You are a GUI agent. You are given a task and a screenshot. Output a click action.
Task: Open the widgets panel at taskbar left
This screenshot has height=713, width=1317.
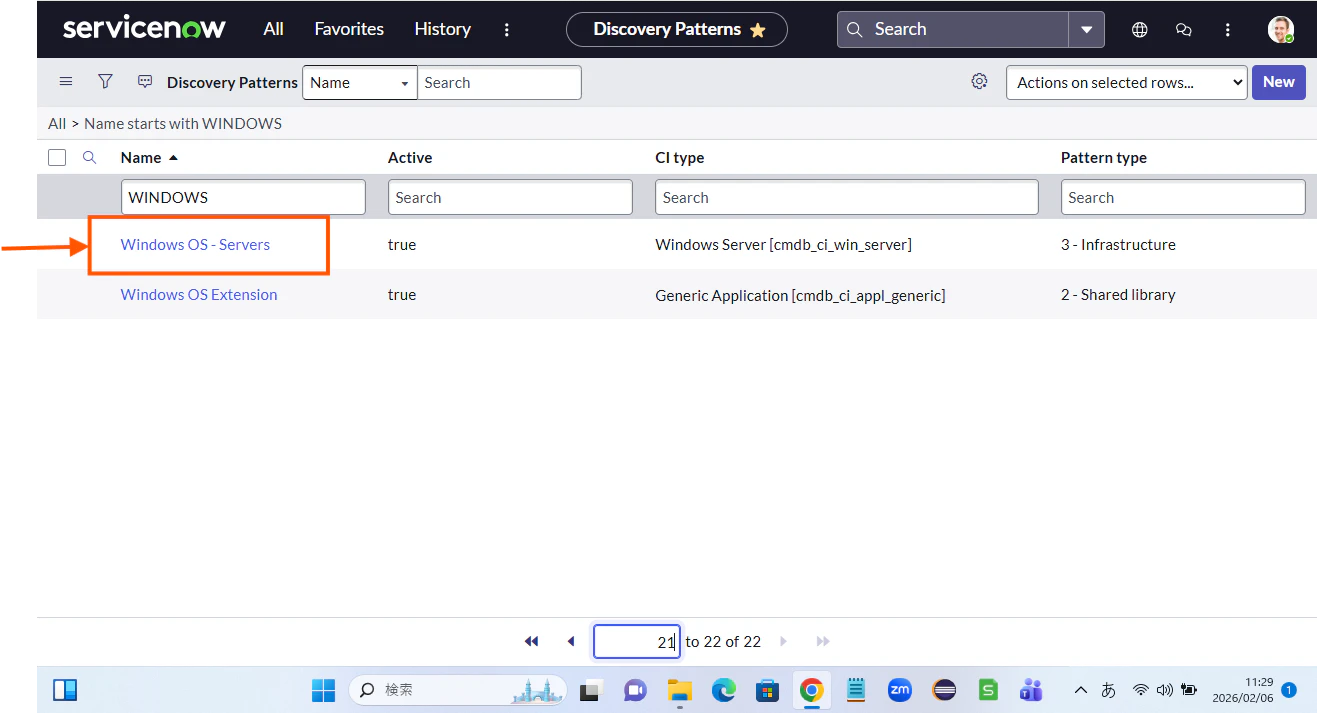click(65, 690)
